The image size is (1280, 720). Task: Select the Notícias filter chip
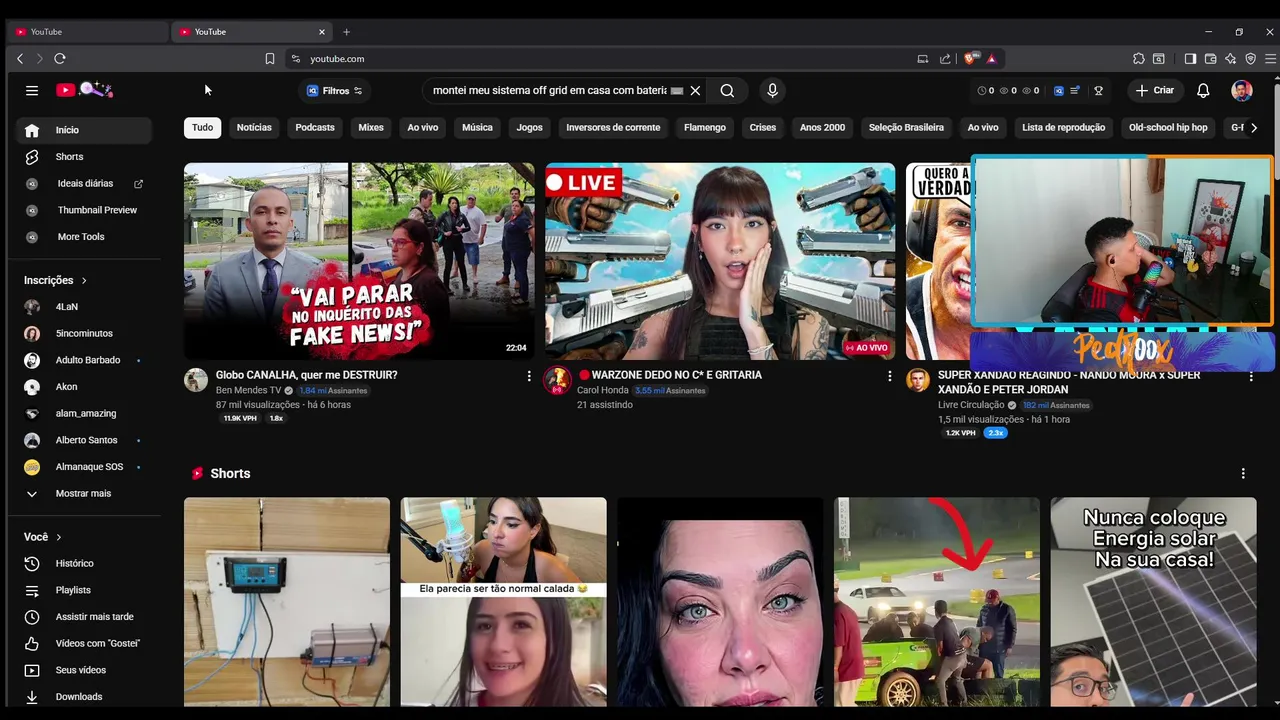click(254, 128)
